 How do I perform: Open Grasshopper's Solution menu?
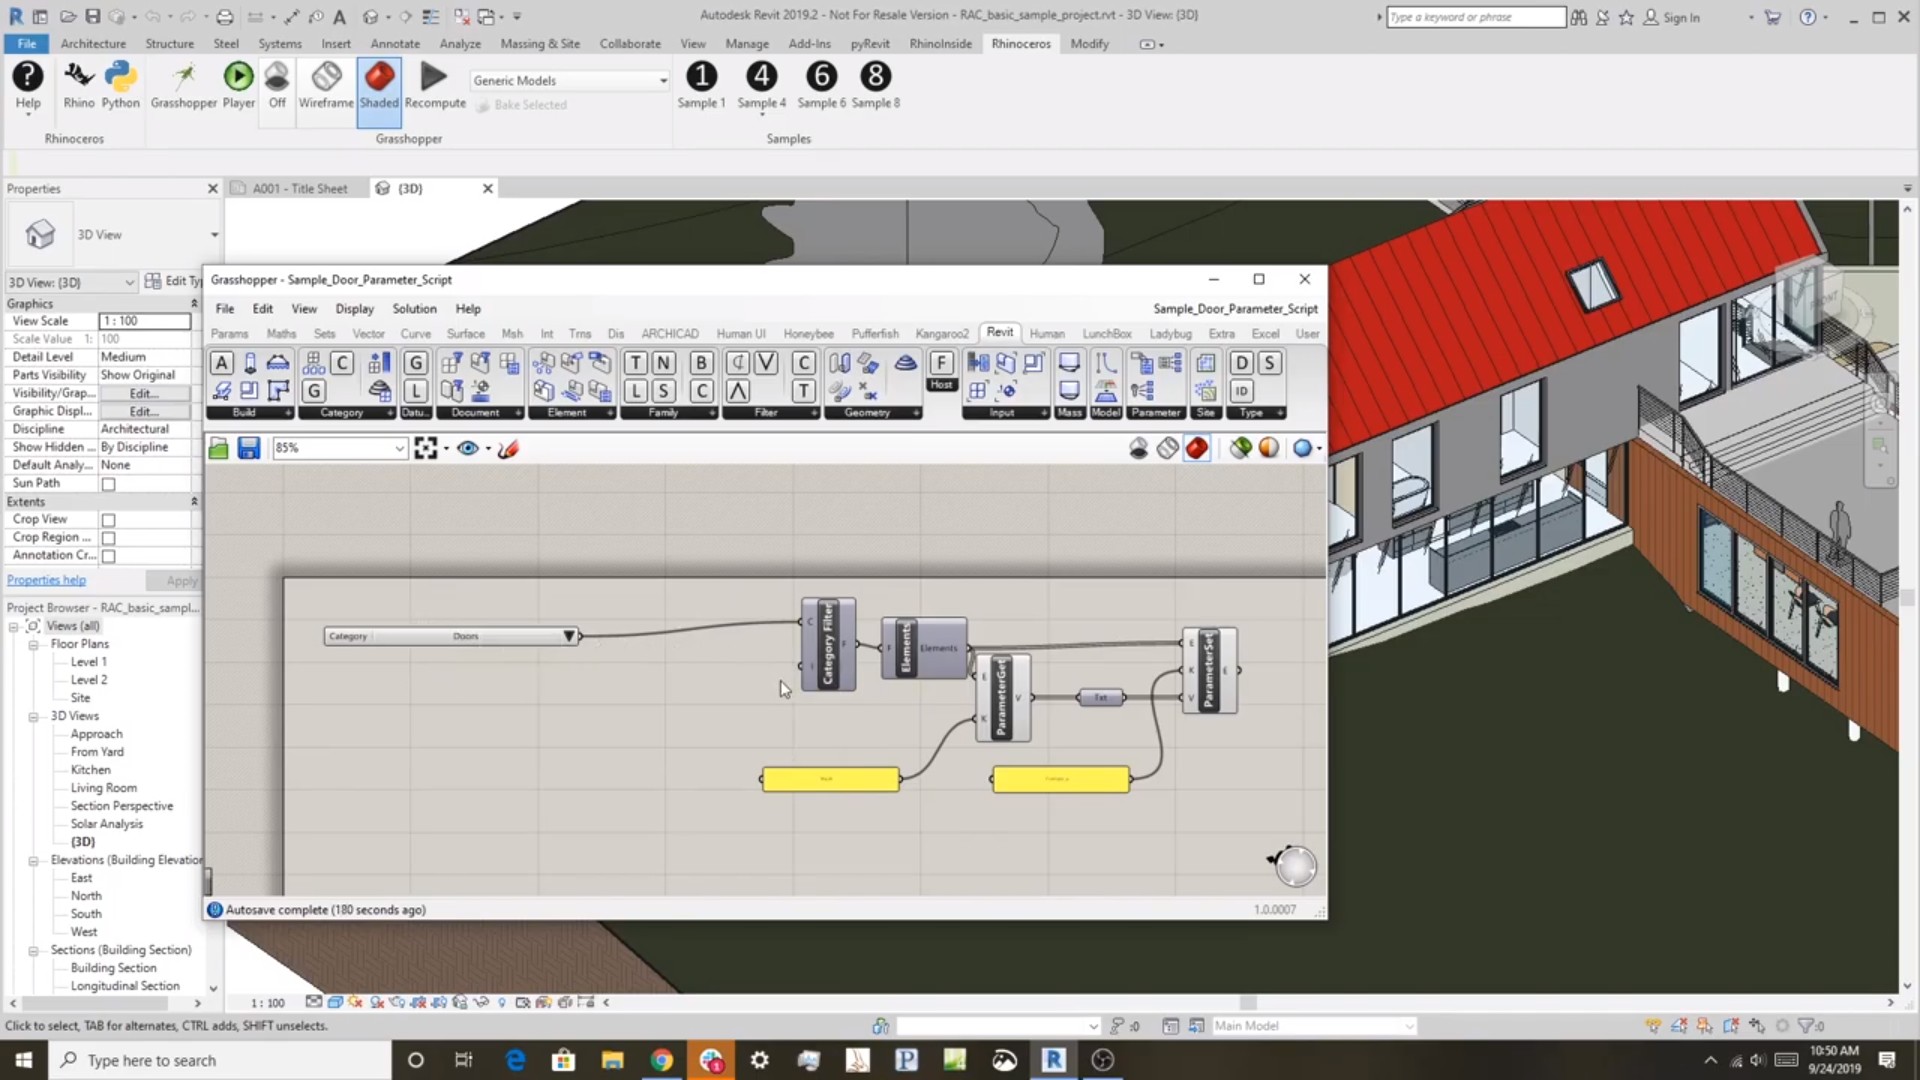click(414, 309)
